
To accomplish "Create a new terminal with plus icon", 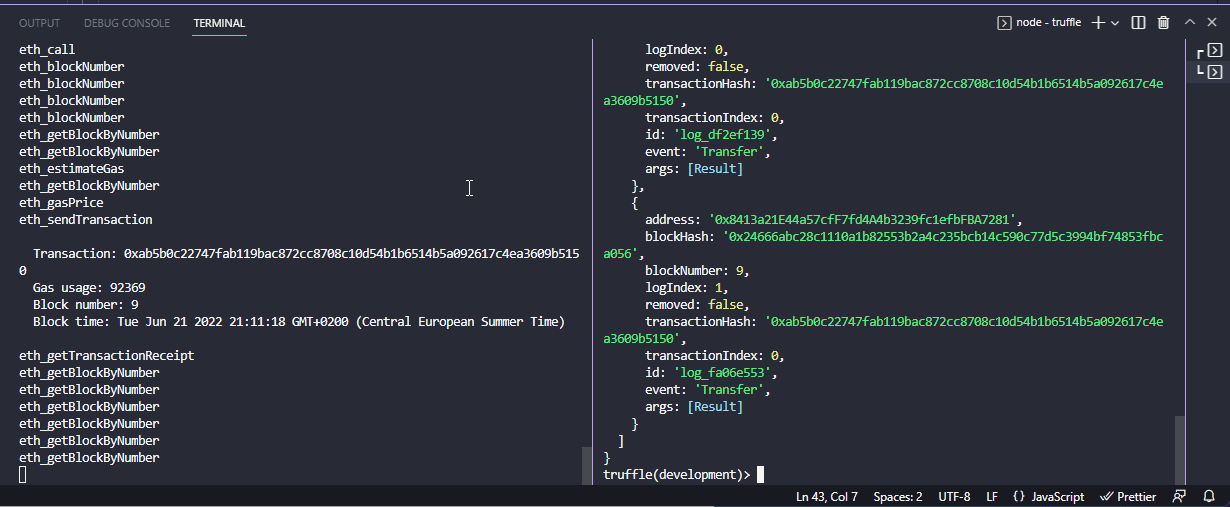I will 1097,22.
